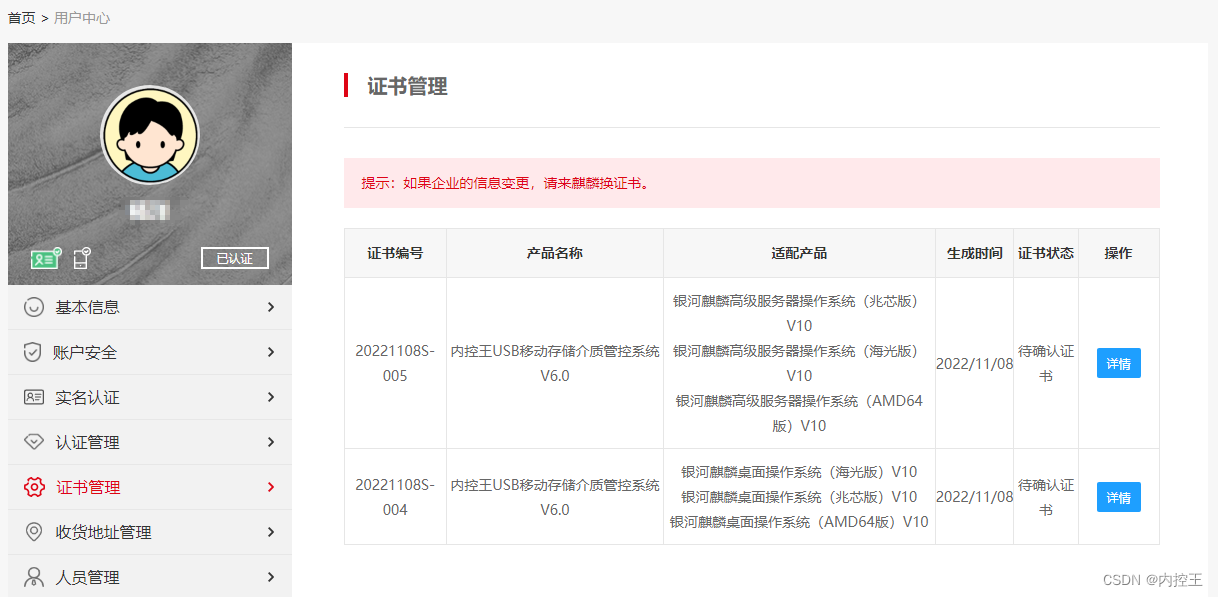Open the user avatar picture
Image resolution: width=1218 pixels, height=597 pixels.
[150, 135]
